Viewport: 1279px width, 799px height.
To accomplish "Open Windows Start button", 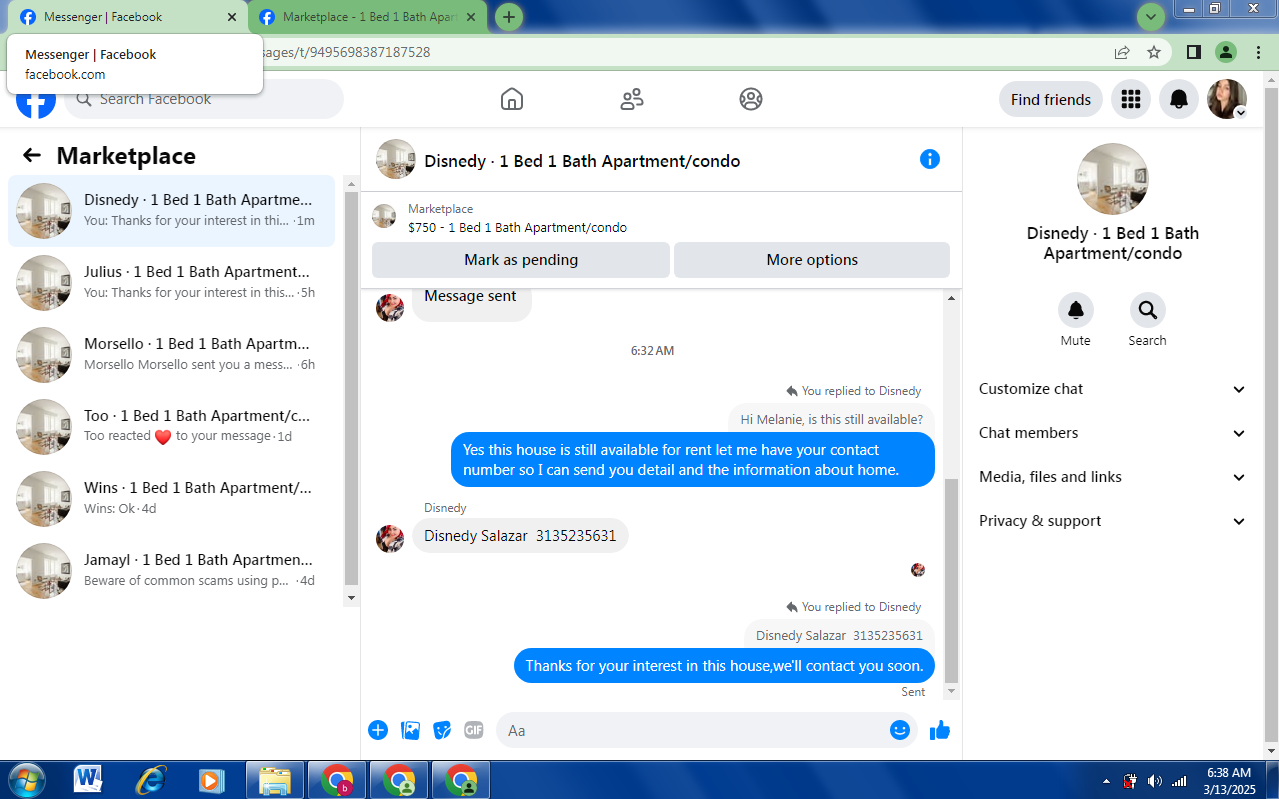I will 25,780.
